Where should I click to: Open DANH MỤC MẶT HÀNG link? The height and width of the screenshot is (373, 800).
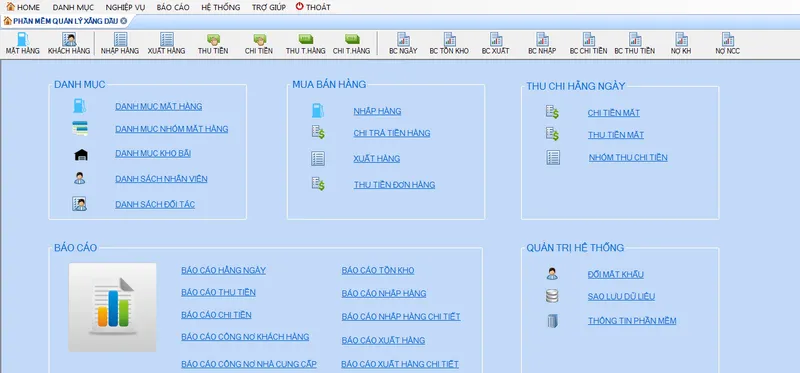click(159, 107)
